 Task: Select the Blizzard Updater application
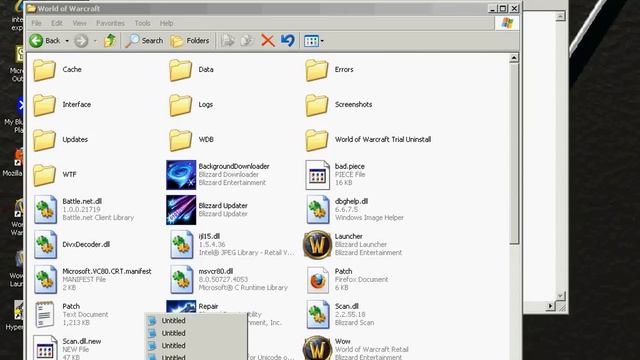pyautogui.click(x=207, y=210)
